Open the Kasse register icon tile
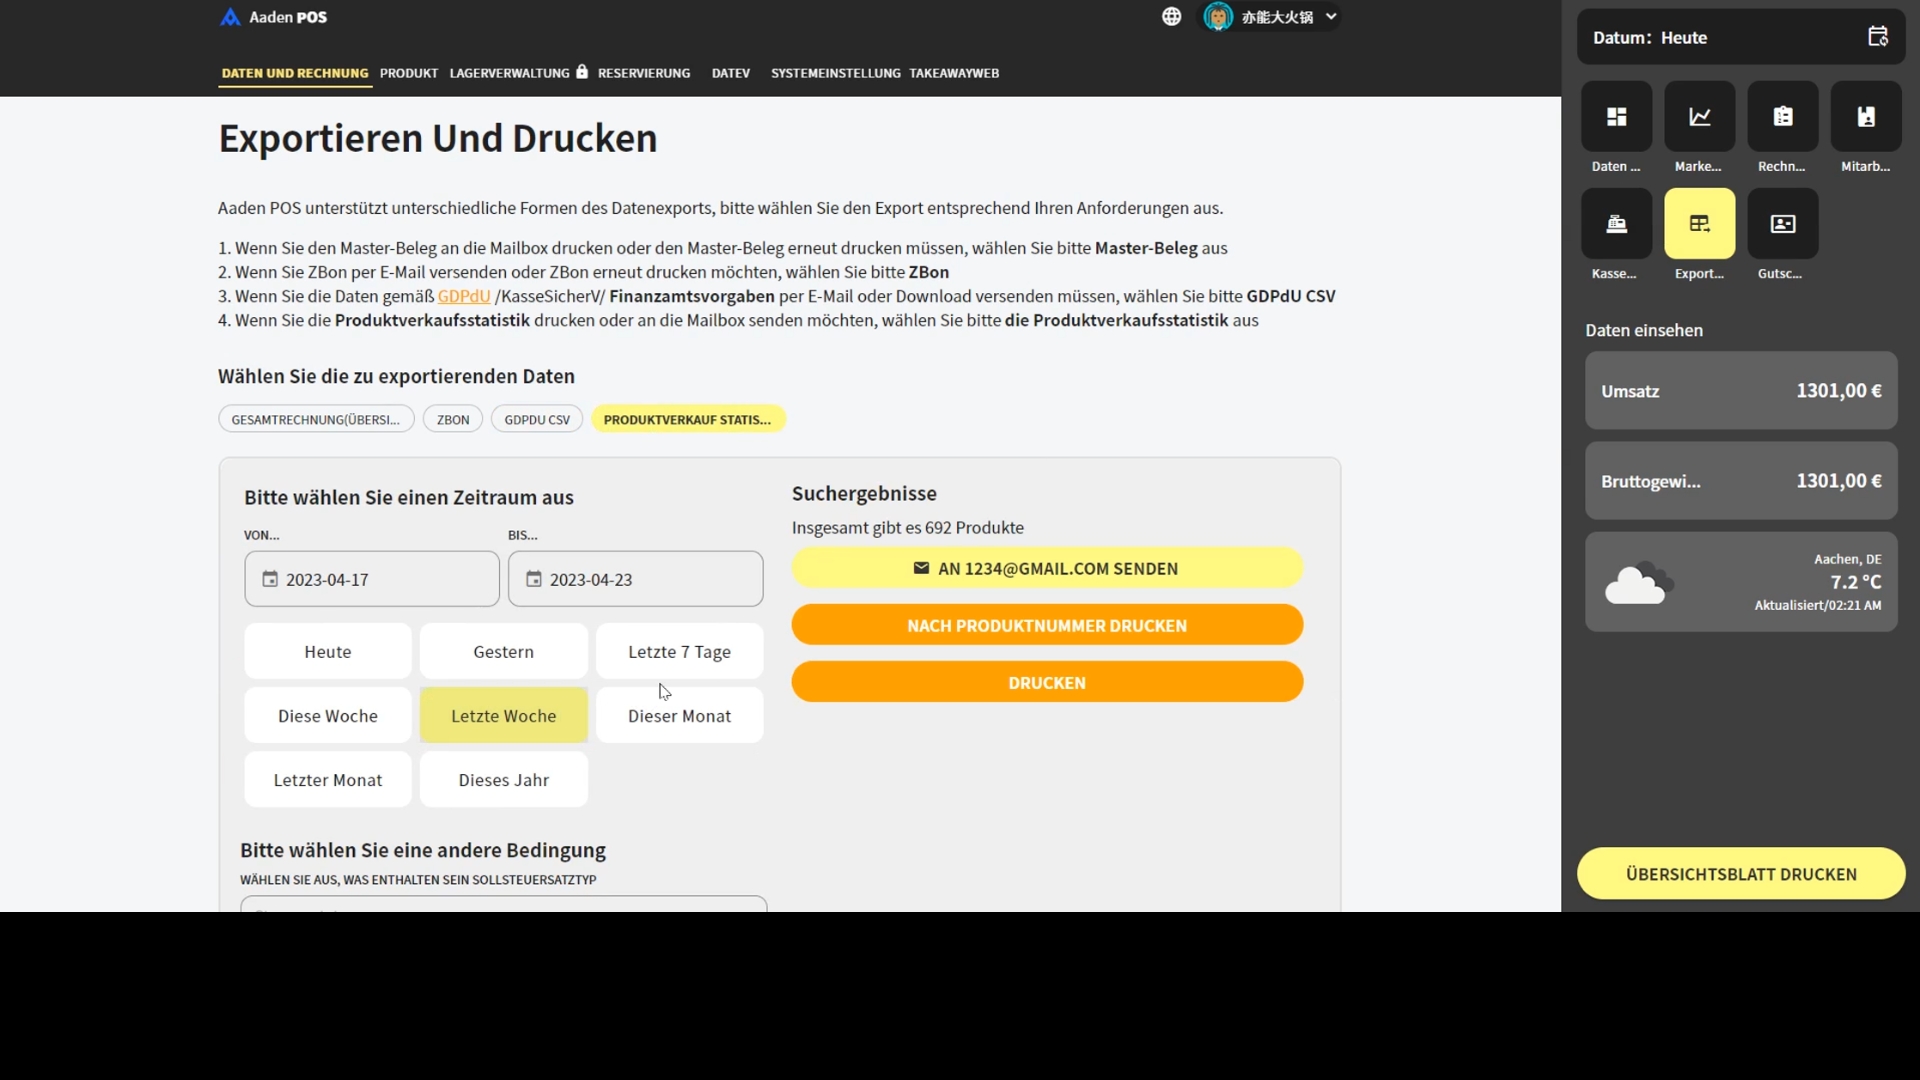Screen dimensions: 1920x1080 pyautogui.click(x=1616, y=224)
